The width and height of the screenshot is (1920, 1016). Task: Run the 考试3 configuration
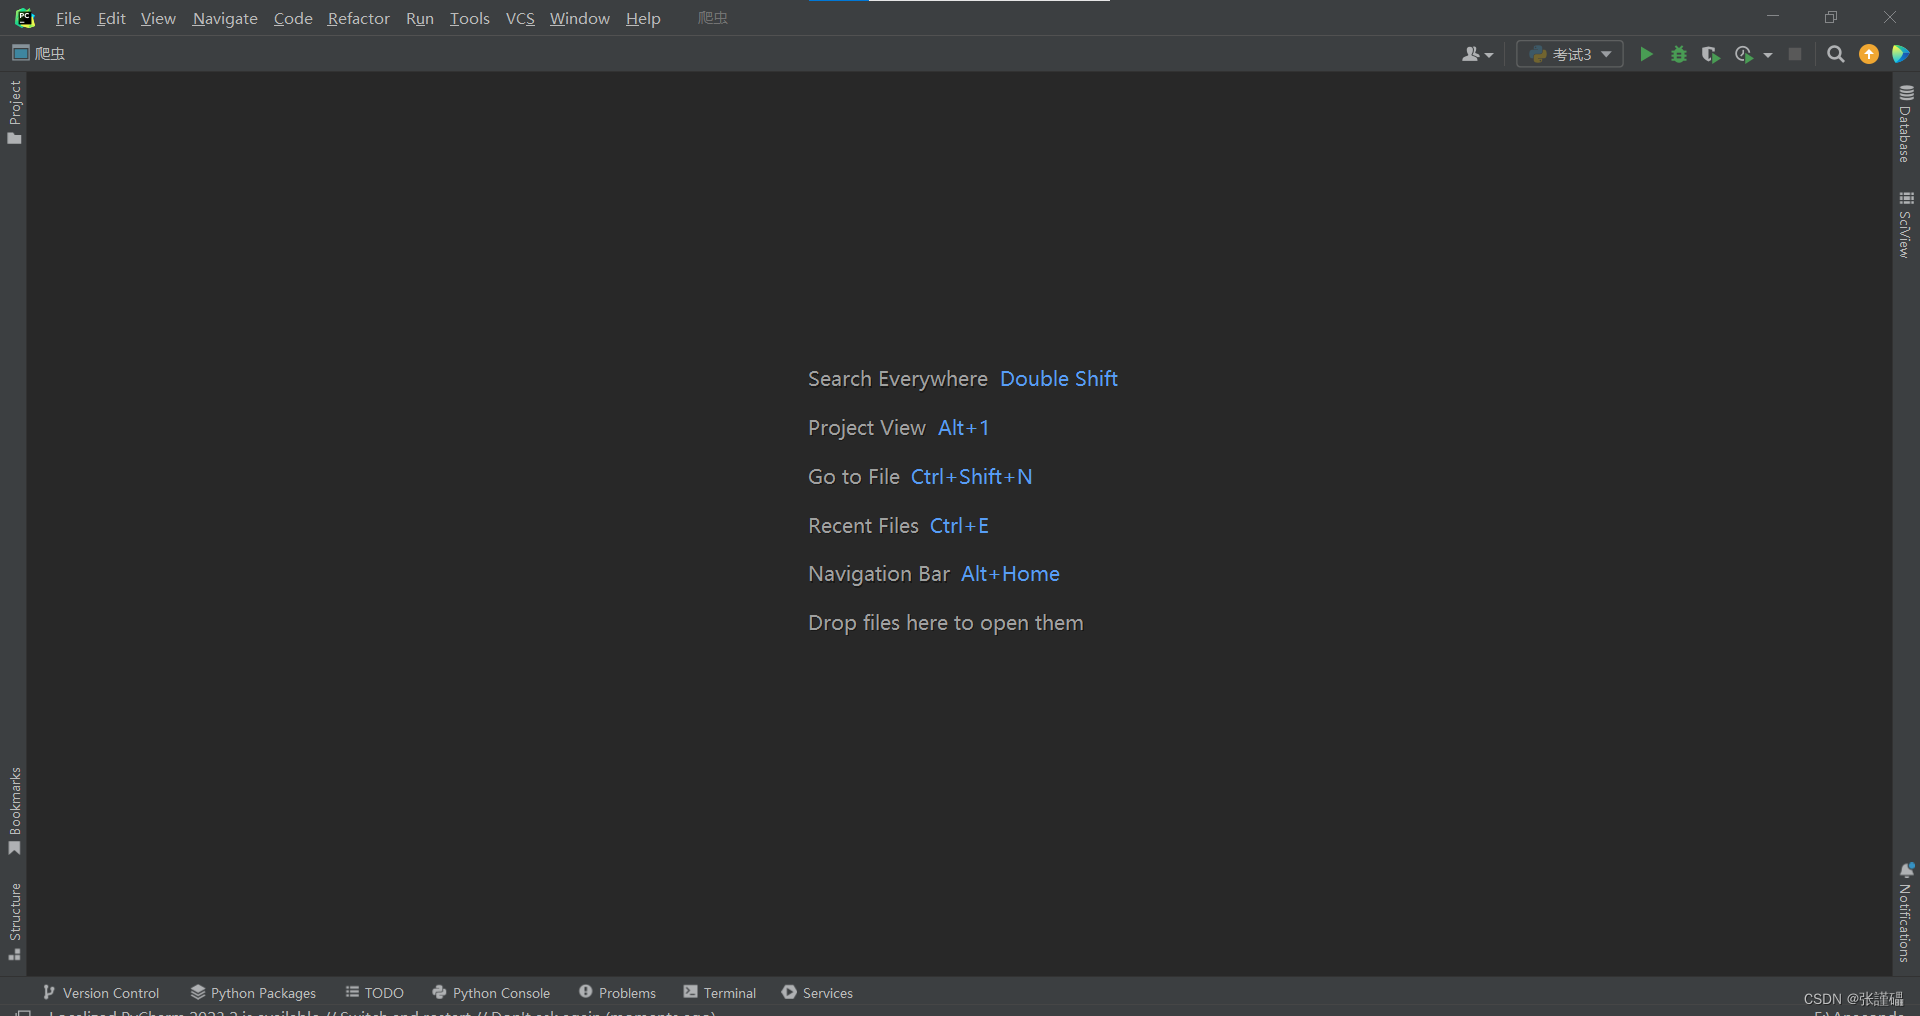click(1647, 54)
